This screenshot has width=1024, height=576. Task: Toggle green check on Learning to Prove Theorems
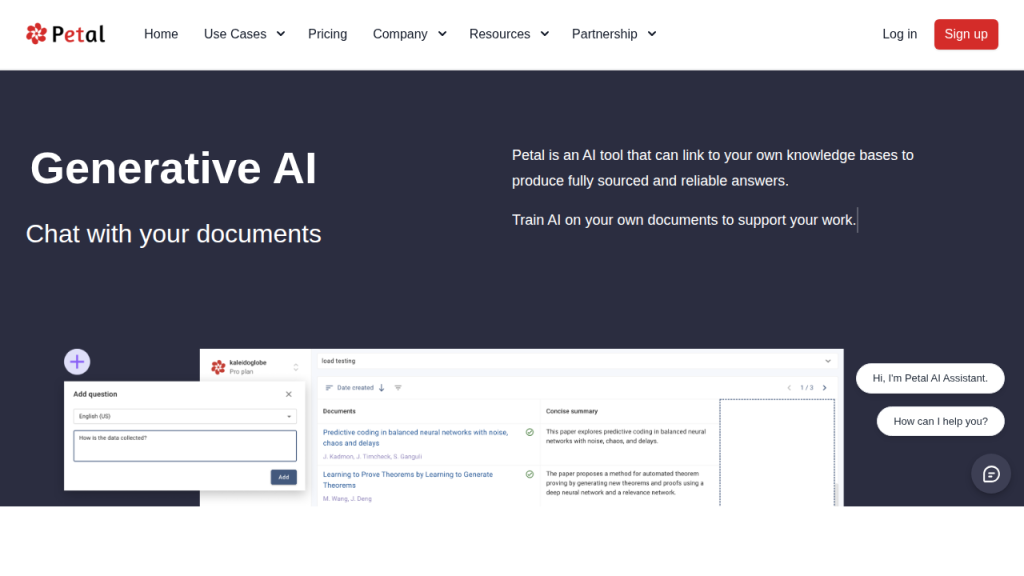pyautogui.click(x=530, y=474)
